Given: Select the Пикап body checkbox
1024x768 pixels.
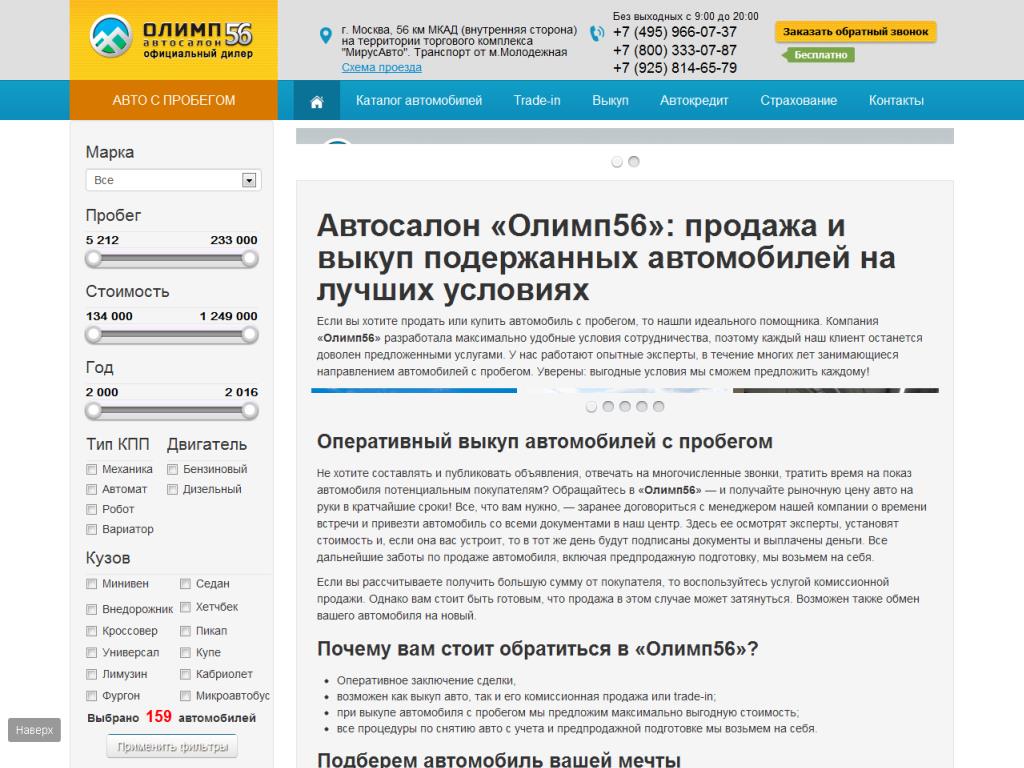Looking at the screenshot, I should (185, 632).
